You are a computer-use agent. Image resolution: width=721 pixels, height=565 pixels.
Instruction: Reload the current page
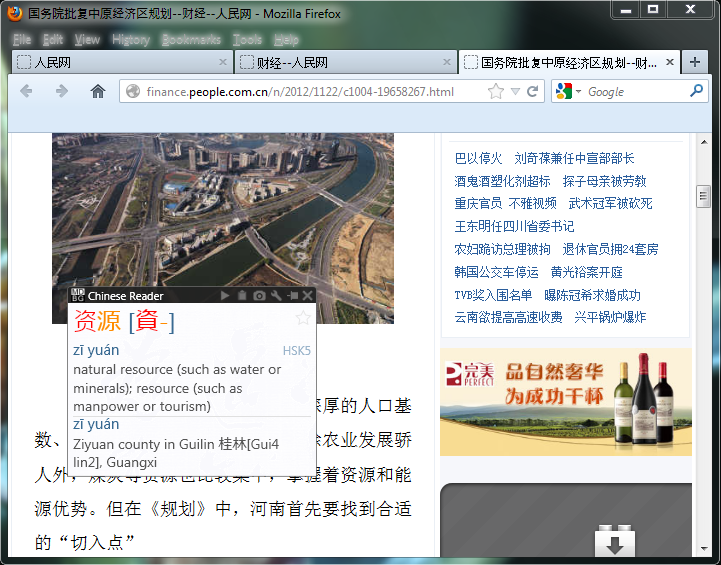coord(532,91)
